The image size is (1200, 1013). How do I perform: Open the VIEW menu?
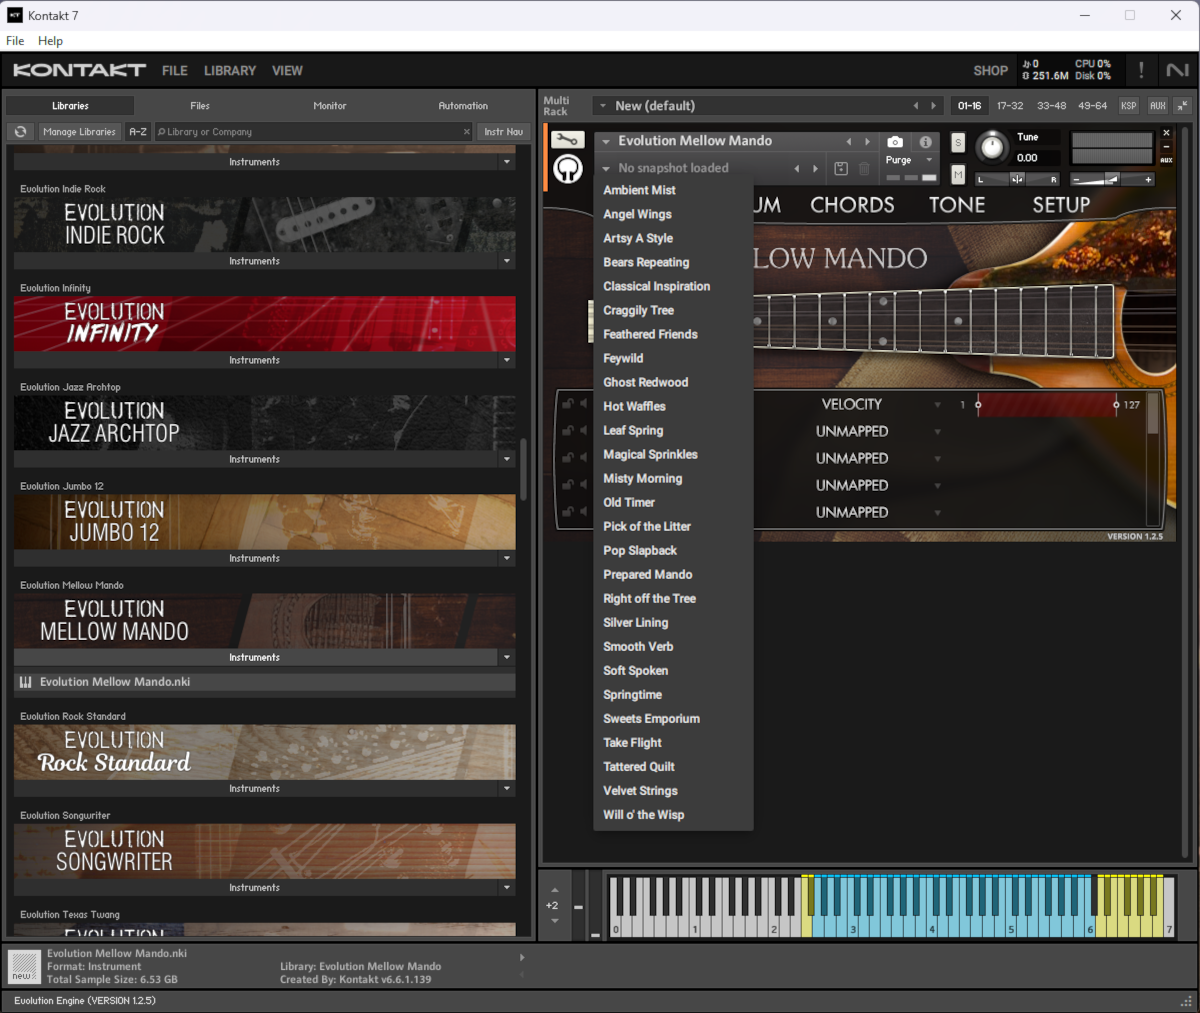287,71
